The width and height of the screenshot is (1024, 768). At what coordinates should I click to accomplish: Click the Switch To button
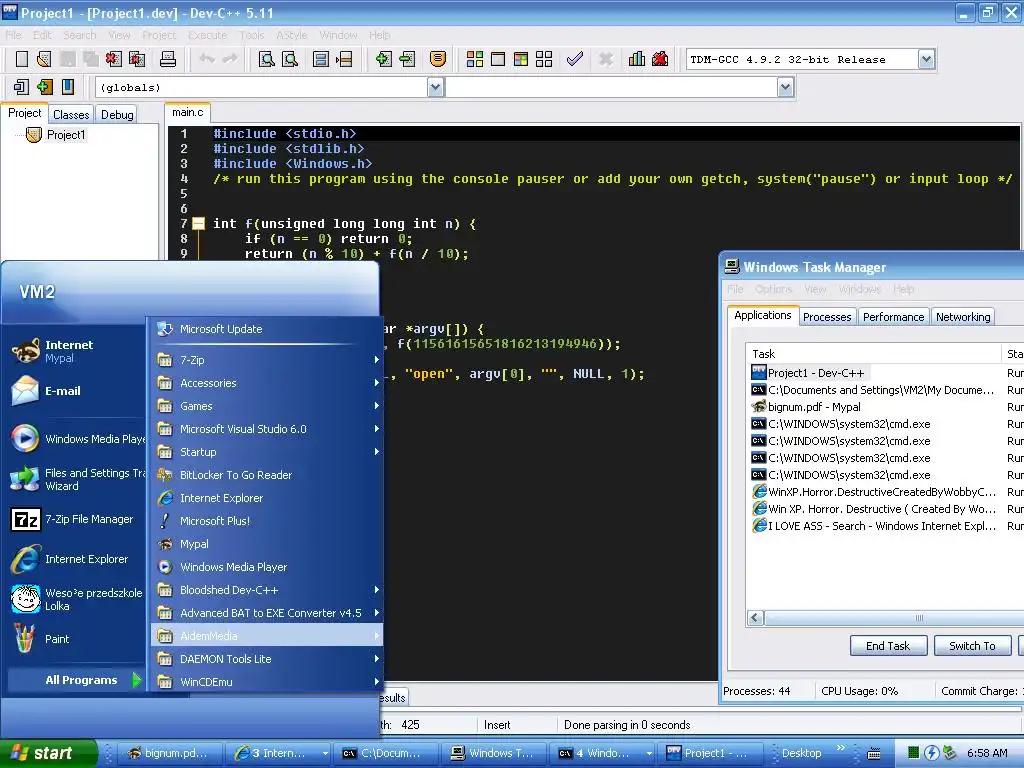972,646
